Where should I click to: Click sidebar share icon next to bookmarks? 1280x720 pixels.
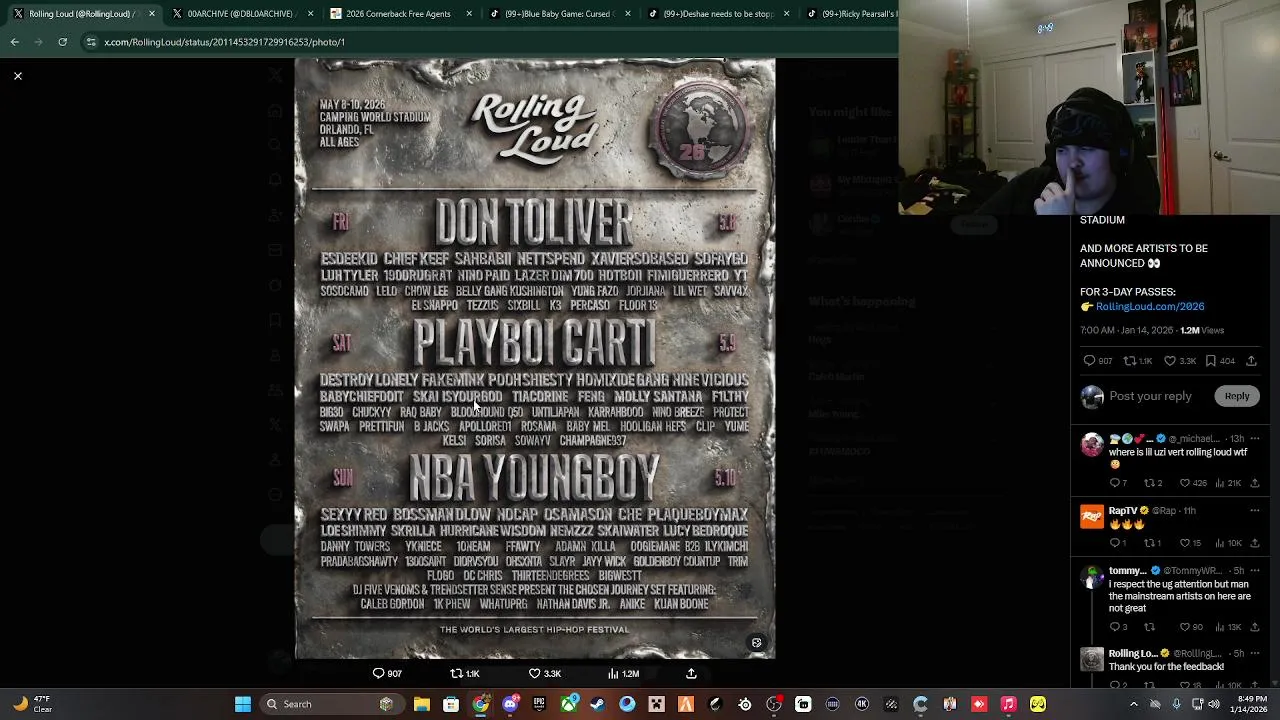[1251, 361]
